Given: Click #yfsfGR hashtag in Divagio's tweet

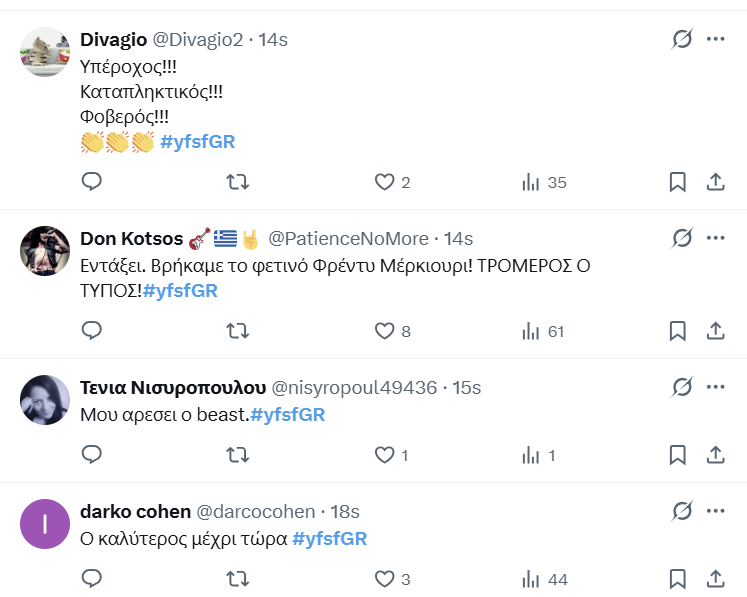Looking at the screenshot, I should [x=197, y=141].
